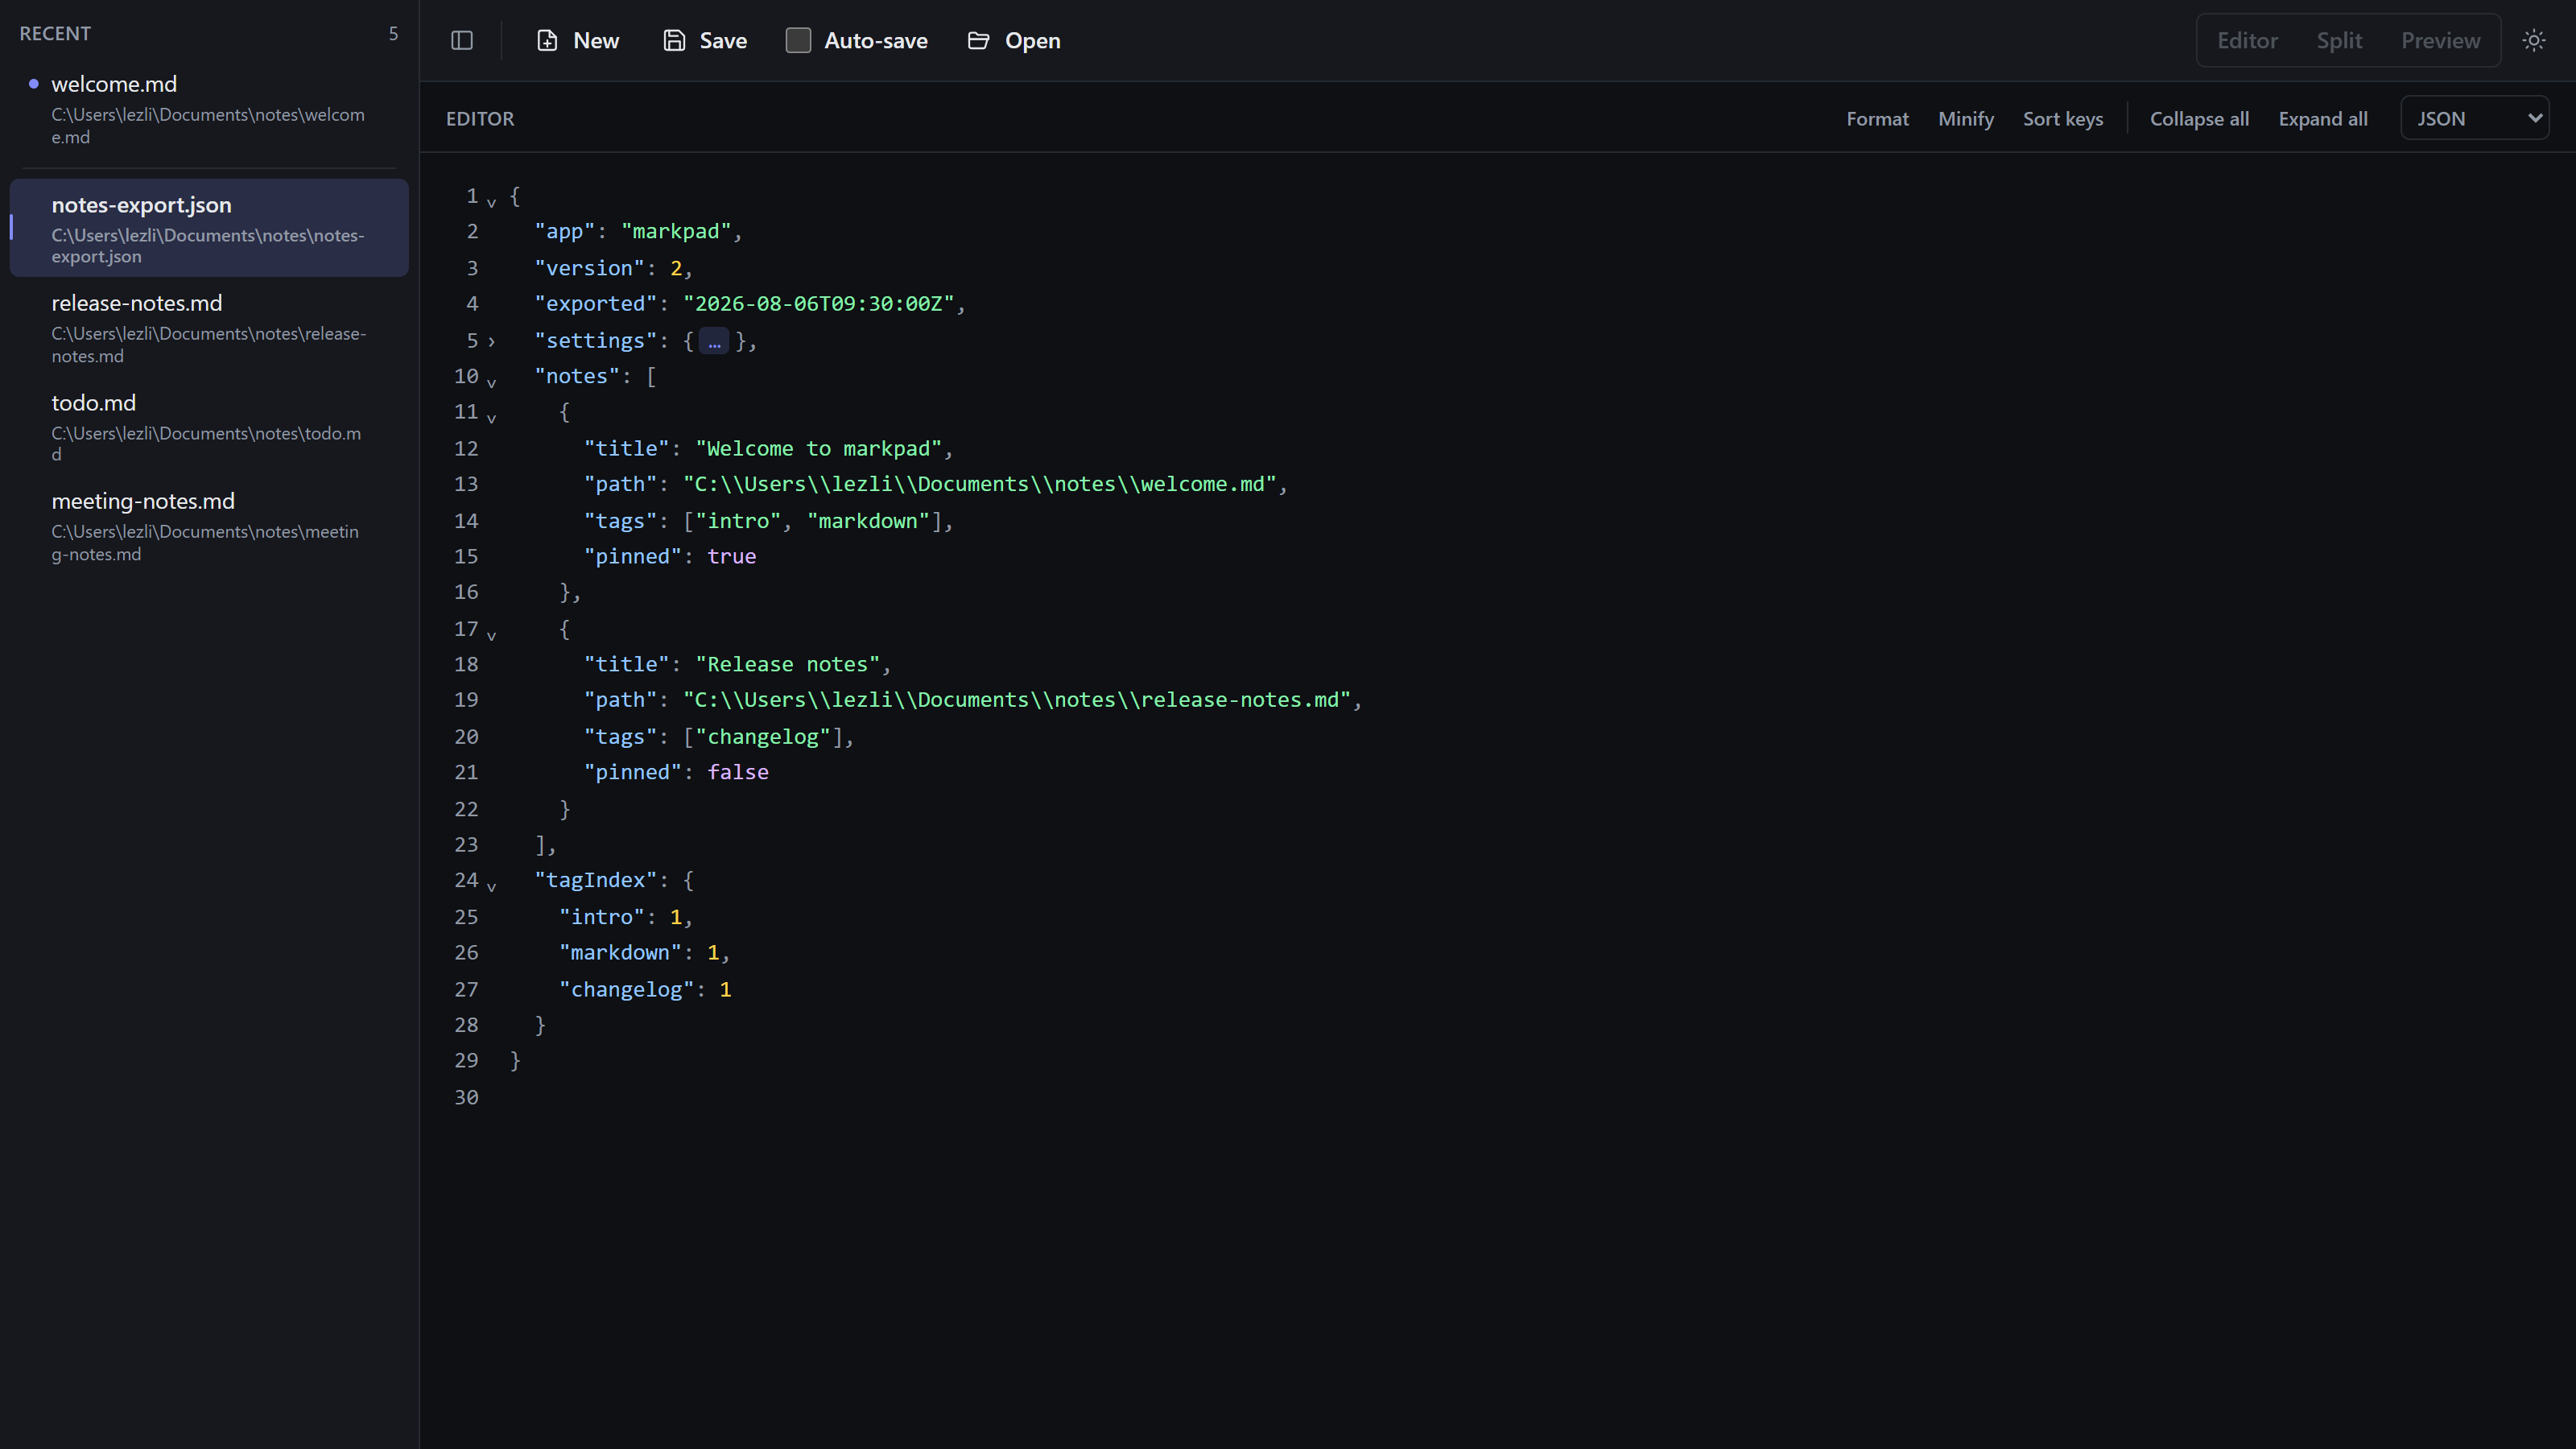This screenshot has height=1449, width=2576.
Task: Open meeting-notes.md from the recent list
Action: coord(209,526)
